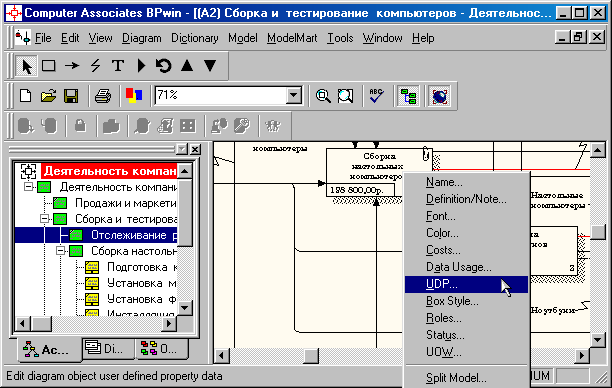Screen dimensions: 612x388
Task: Open the Edit menu
Action: click(x=70, y=38)
